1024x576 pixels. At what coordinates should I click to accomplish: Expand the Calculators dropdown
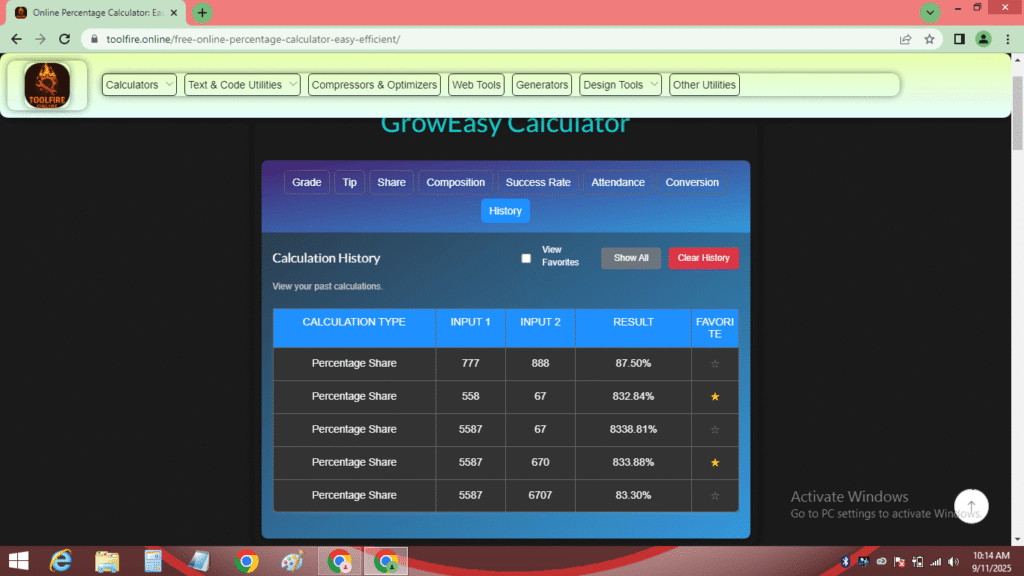click(138, 85)
